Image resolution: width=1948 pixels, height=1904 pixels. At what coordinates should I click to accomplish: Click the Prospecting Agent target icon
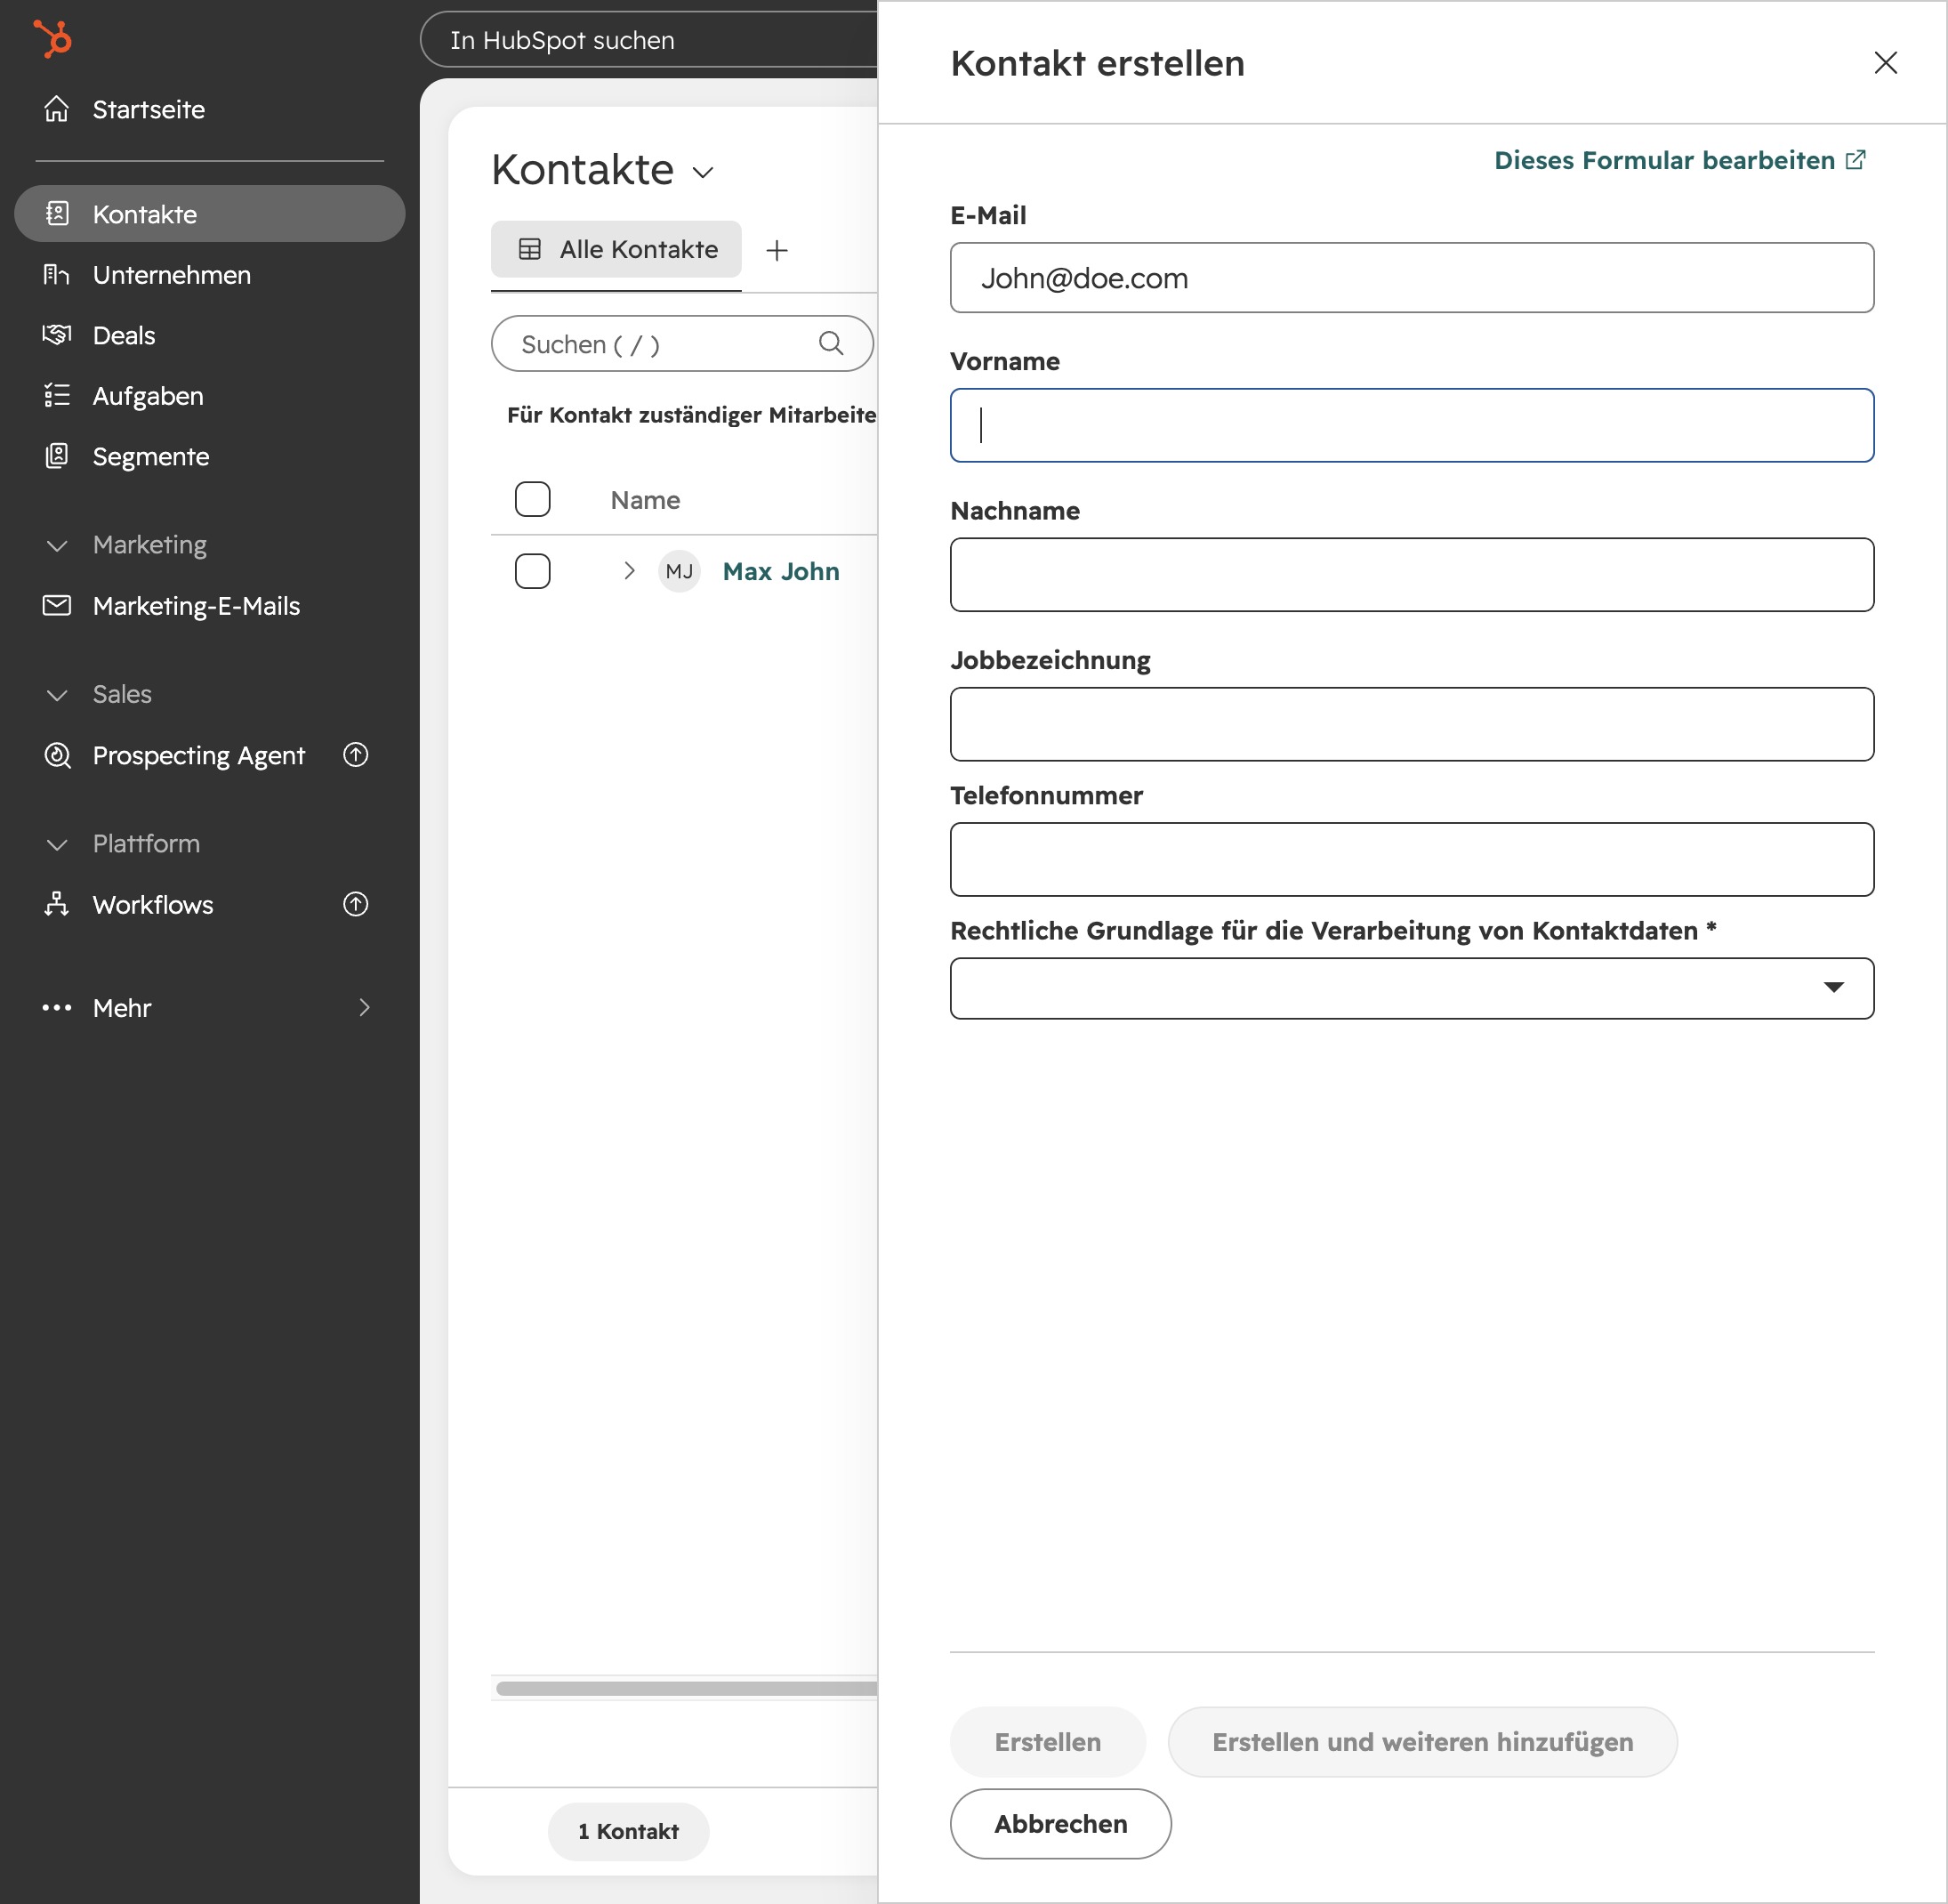pos(57,755)
